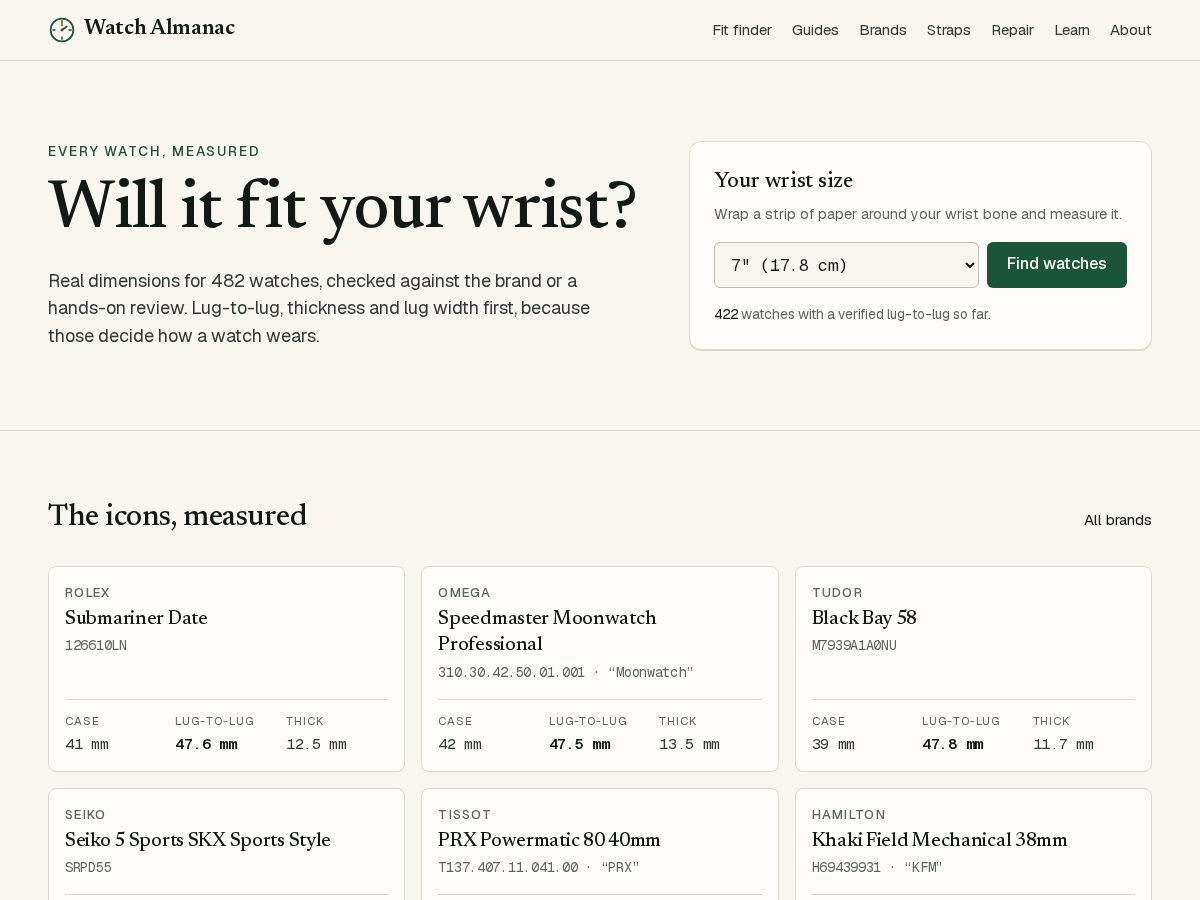Click the OMEGA brand label
1200x900 pixels.
tap(464, 593)
